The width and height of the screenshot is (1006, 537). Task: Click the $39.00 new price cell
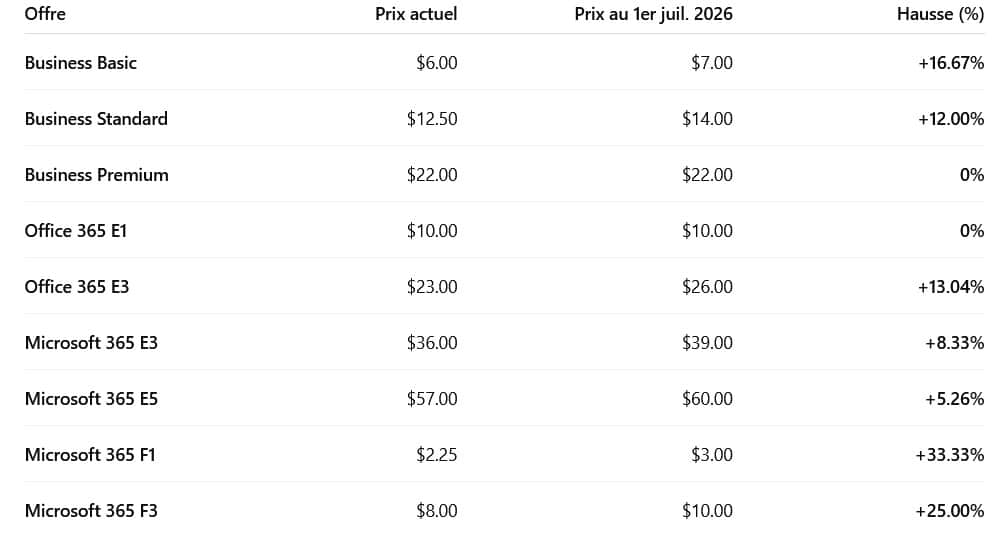[707, 342]
